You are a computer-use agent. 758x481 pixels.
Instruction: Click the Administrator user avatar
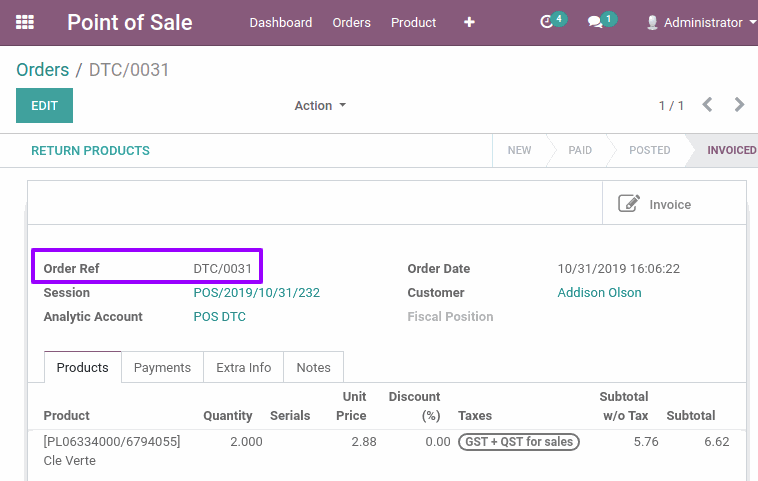coord(652,22)
